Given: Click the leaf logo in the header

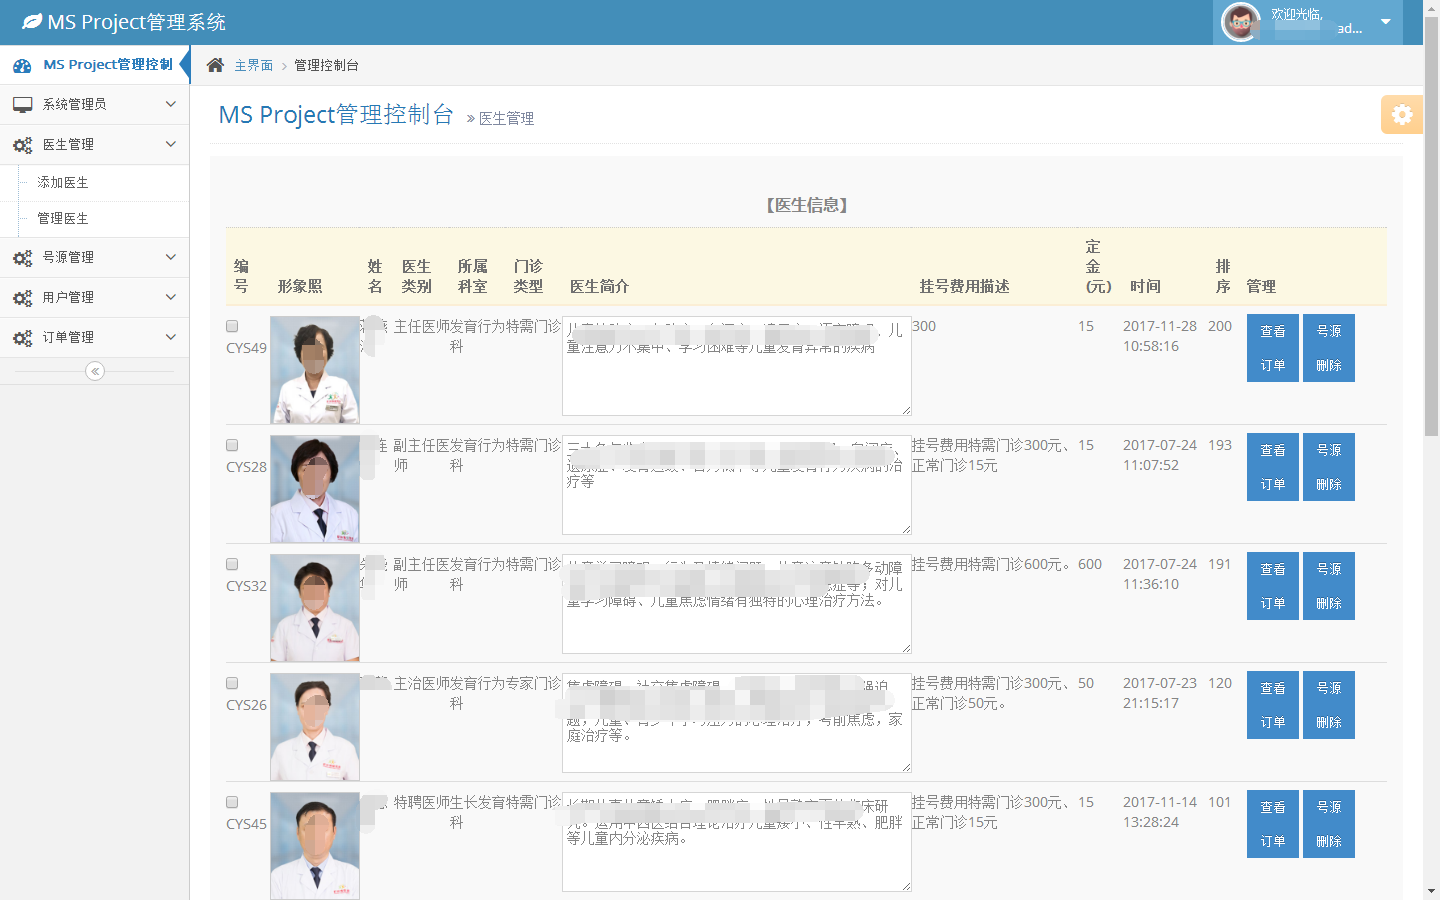Looking at the screenshot, I should [32, 21].
